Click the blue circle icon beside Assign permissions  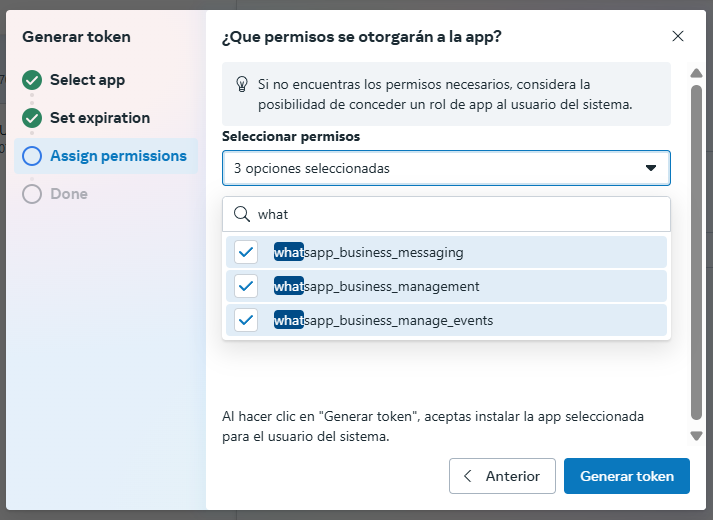click(32, 156)
